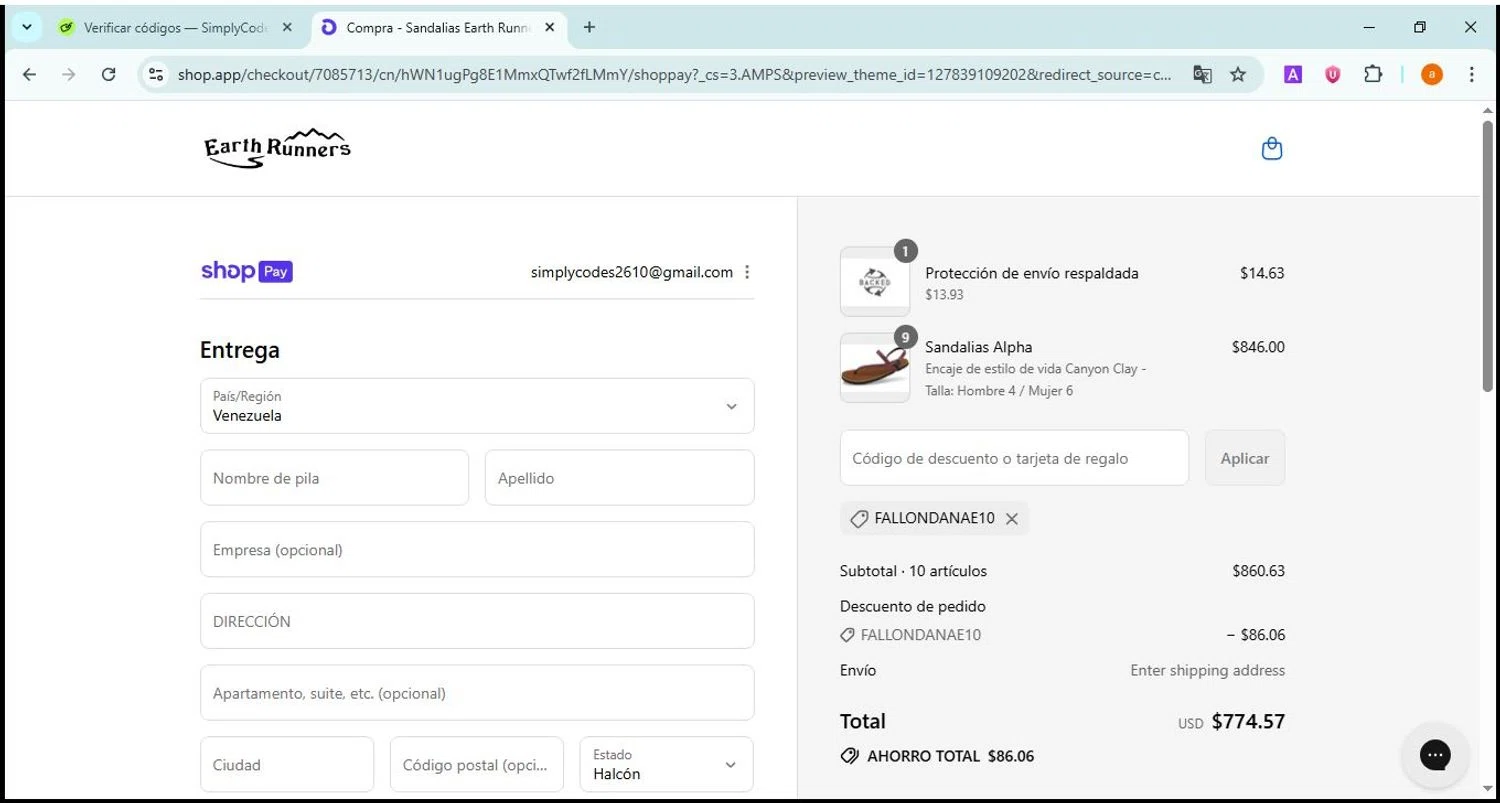Click the Ciudad field

pyautogui.click(x=287, y=765)
